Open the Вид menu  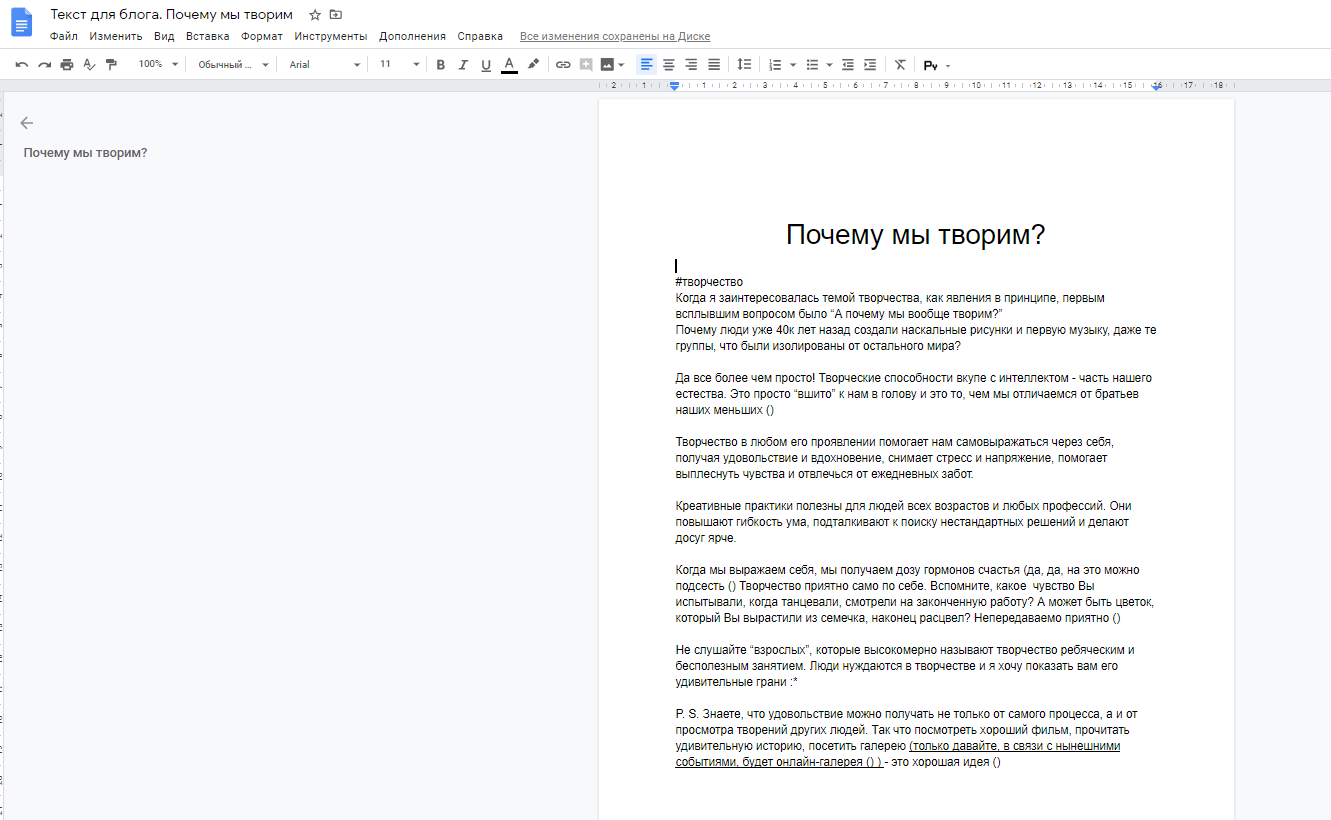[164, 36]
